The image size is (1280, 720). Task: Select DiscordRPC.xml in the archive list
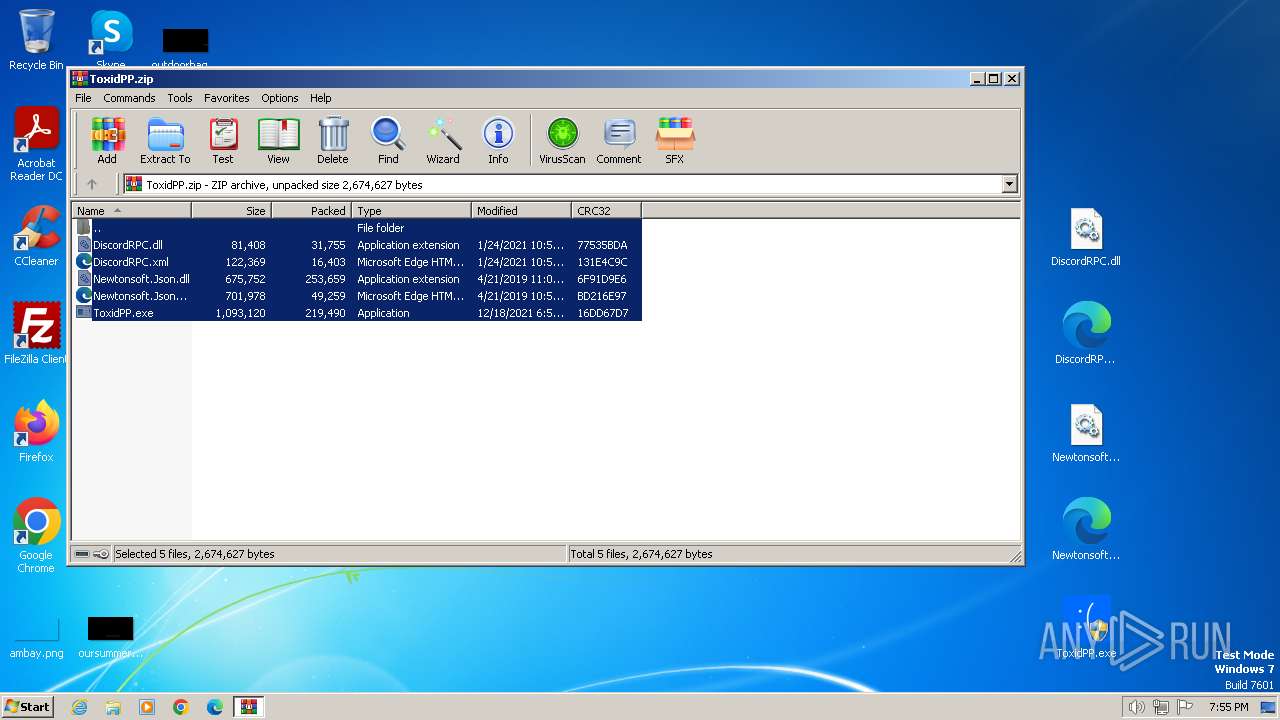point(357,262)
